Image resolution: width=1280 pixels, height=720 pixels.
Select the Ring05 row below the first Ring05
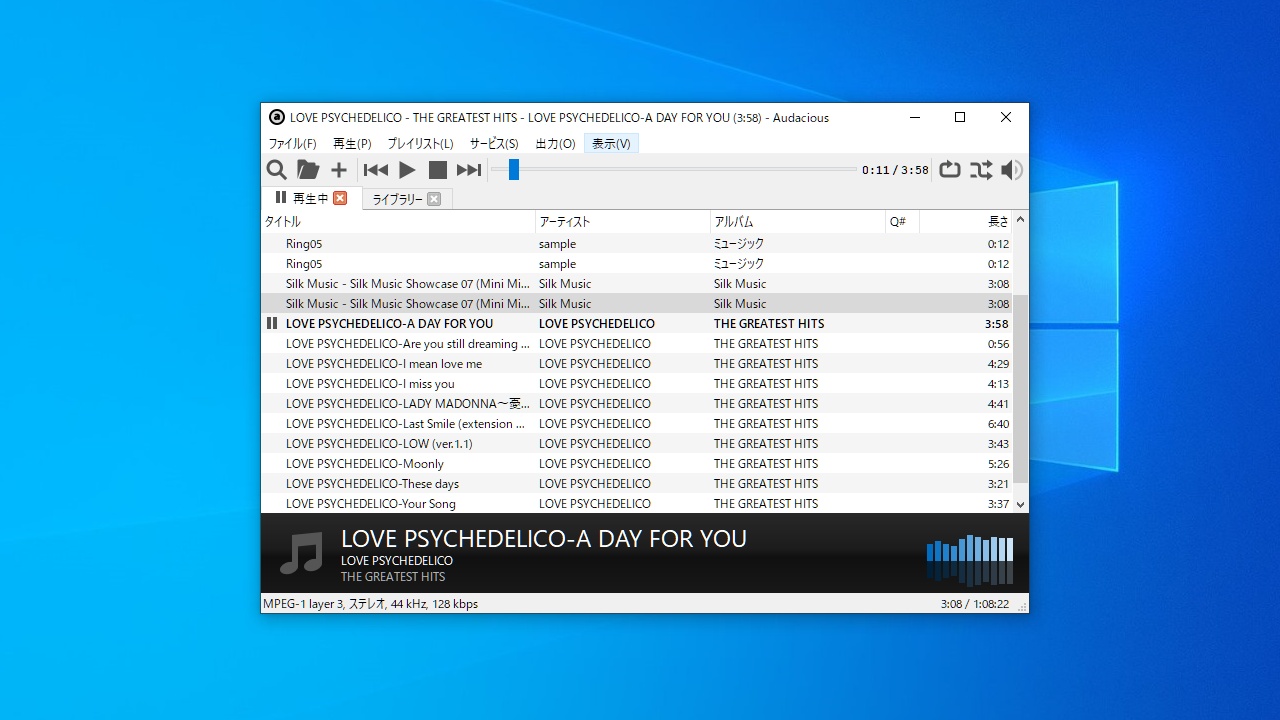[637, 264]
